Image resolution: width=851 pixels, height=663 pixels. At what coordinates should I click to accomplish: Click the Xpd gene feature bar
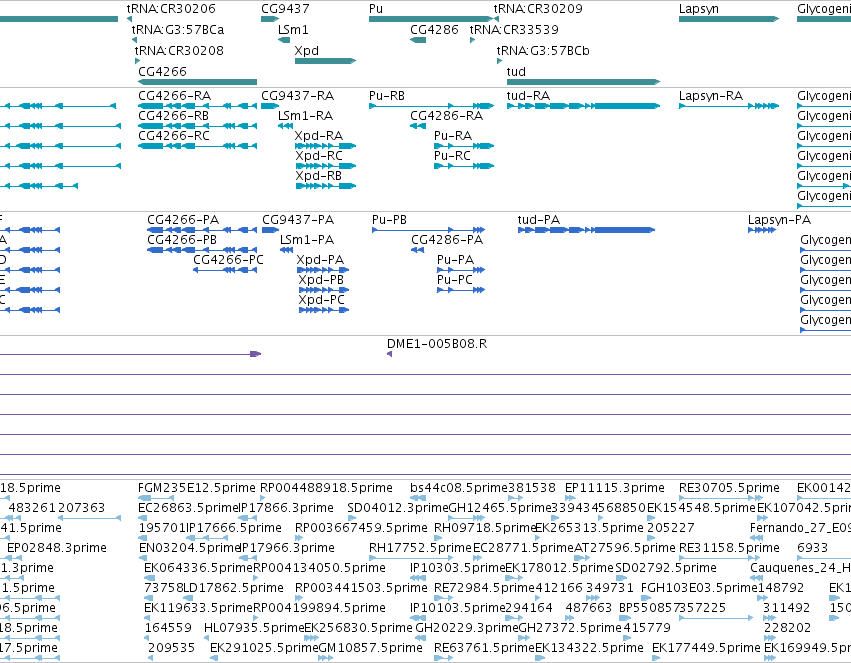325,61
